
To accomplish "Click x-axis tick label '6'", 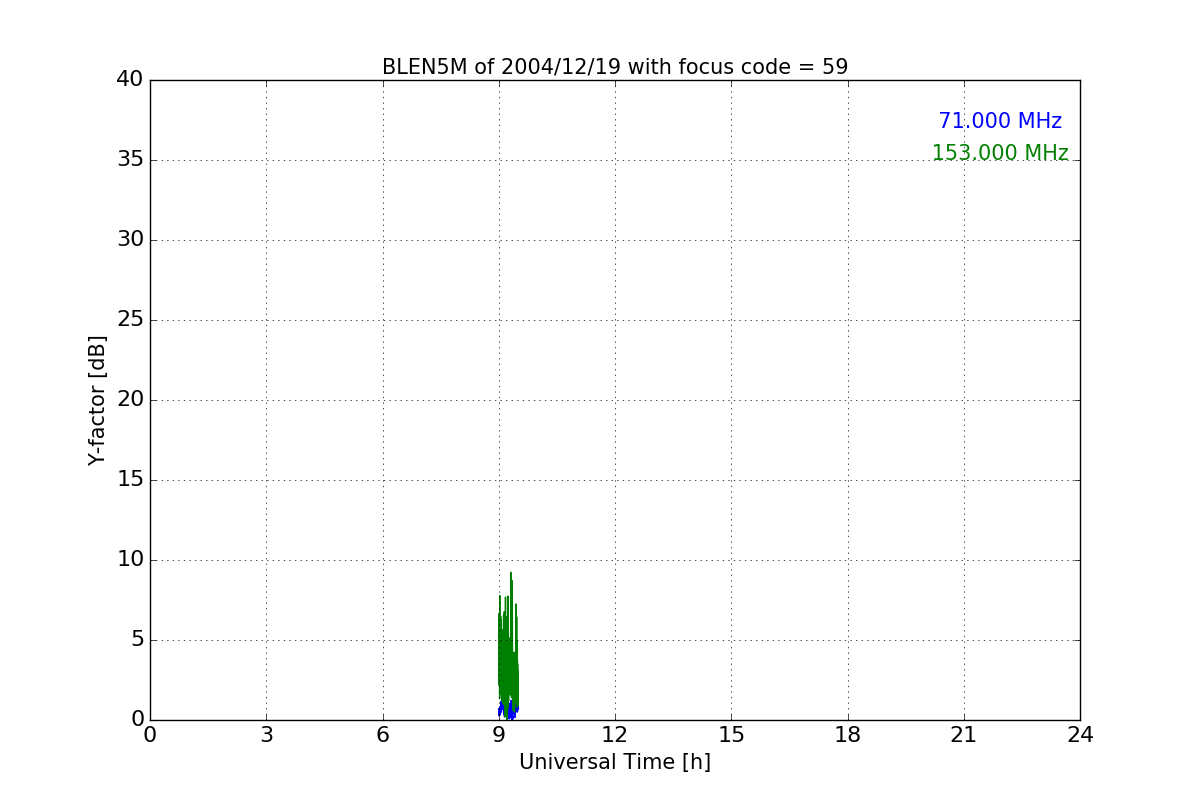I will tap(382, 735).
